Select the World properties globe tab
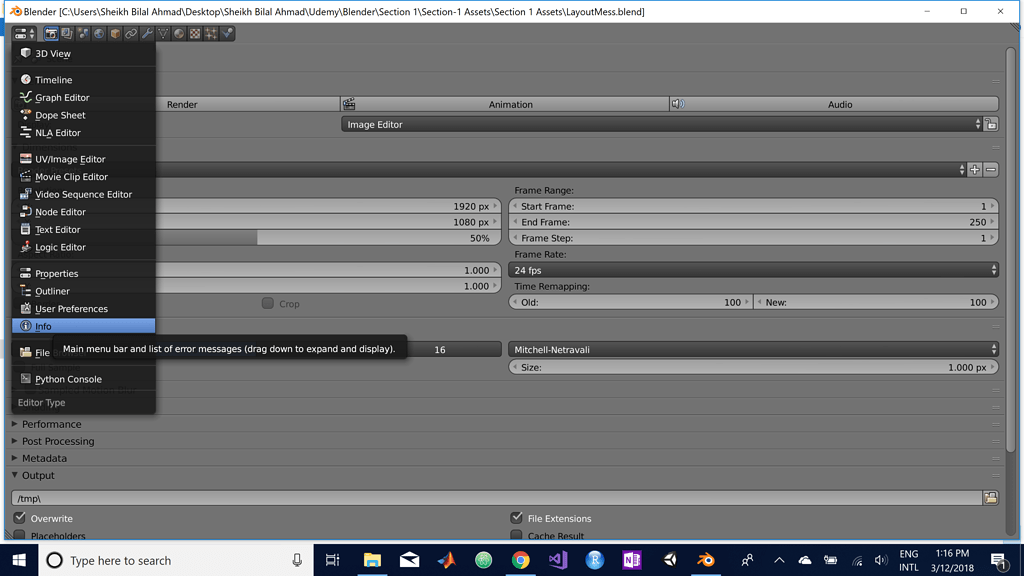The width and height of the screenshot is (1024, 576). pyautogui.click(x=99, y=33)
